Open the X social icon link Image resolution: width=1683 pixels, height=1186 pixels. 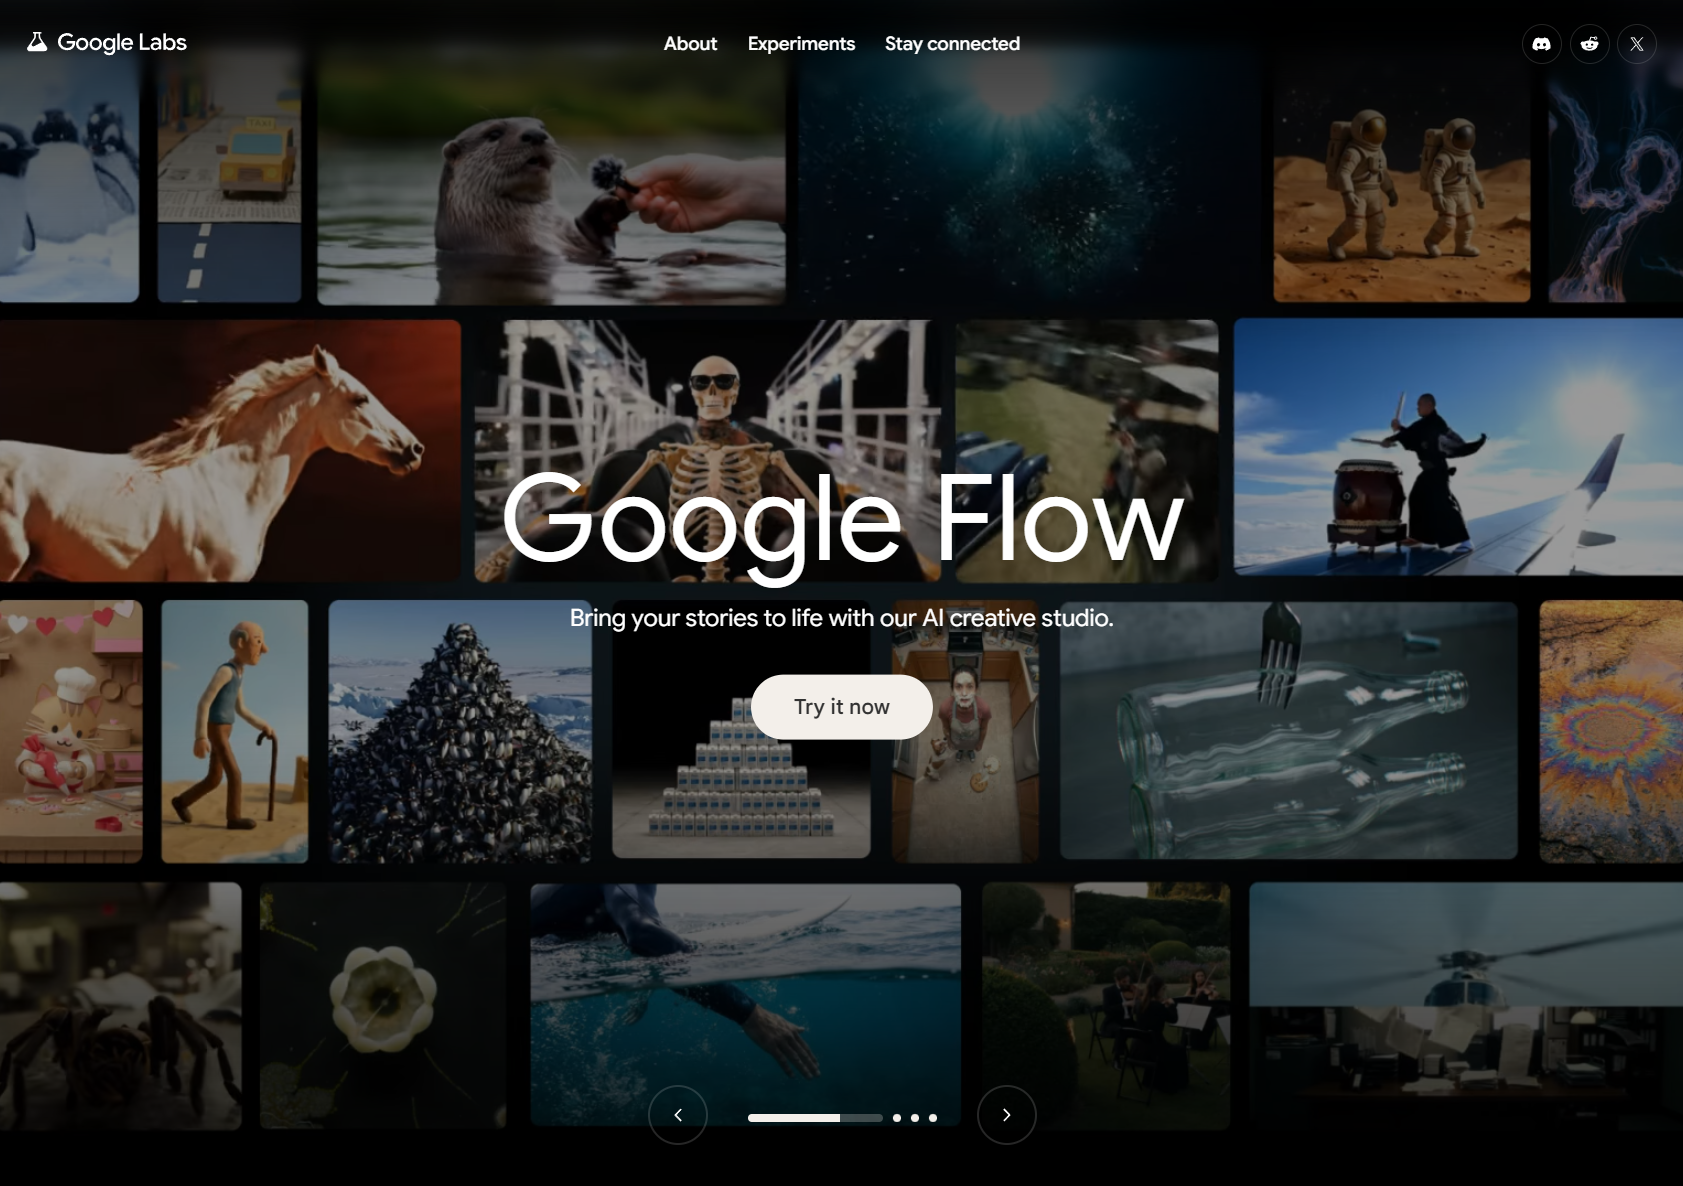coord(1637,44)
